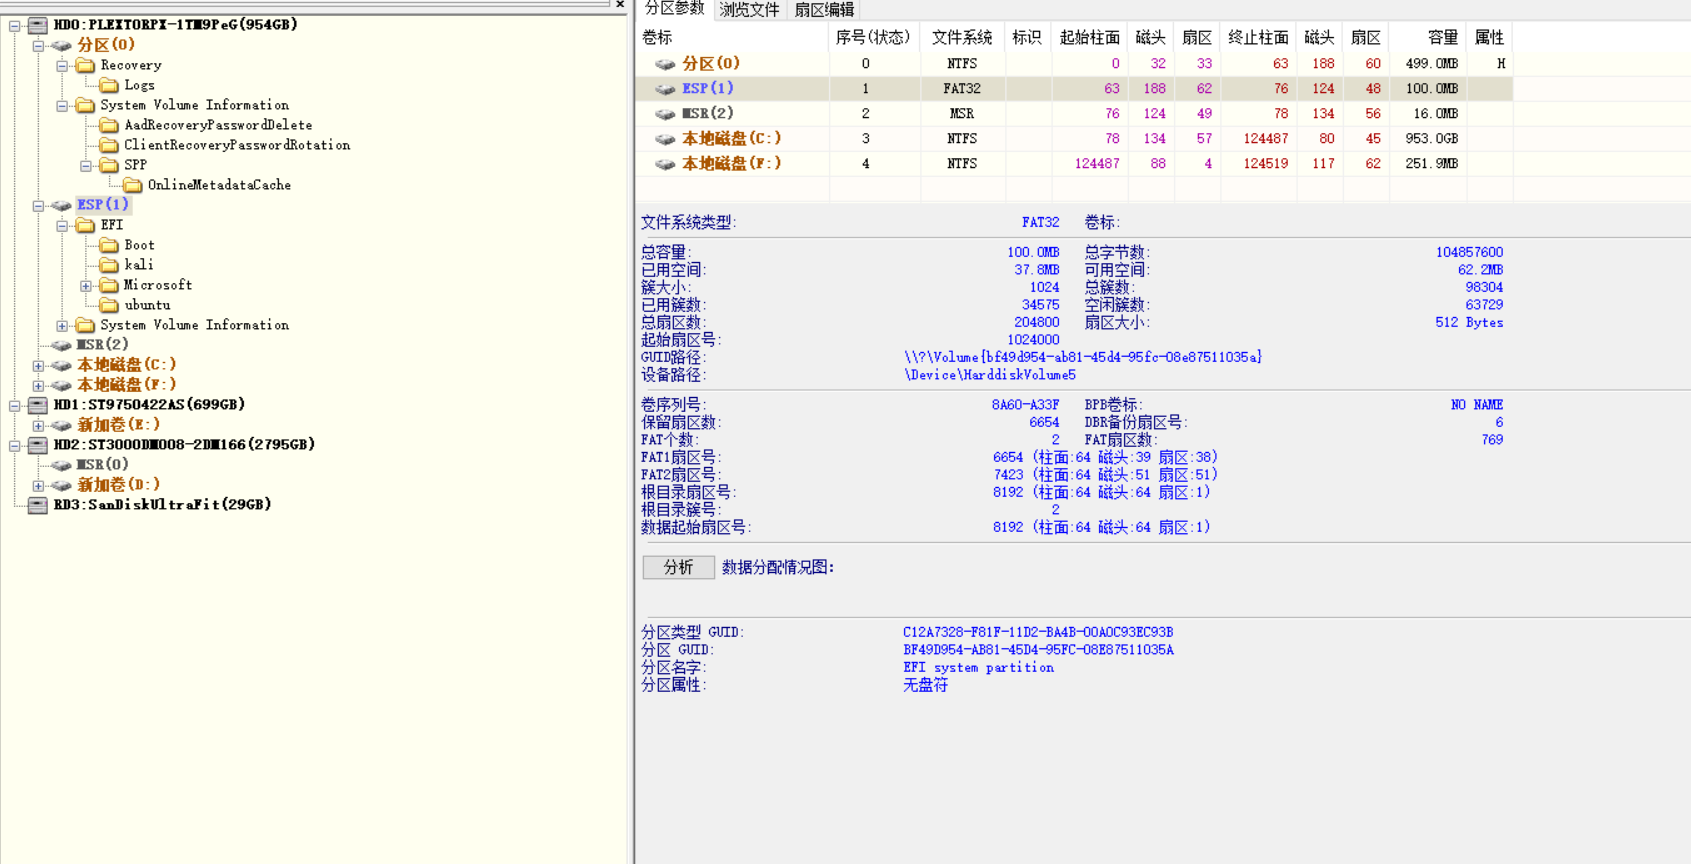
Task: Click the 新加卷(D:) volume icon
Action: pos(61,485)
